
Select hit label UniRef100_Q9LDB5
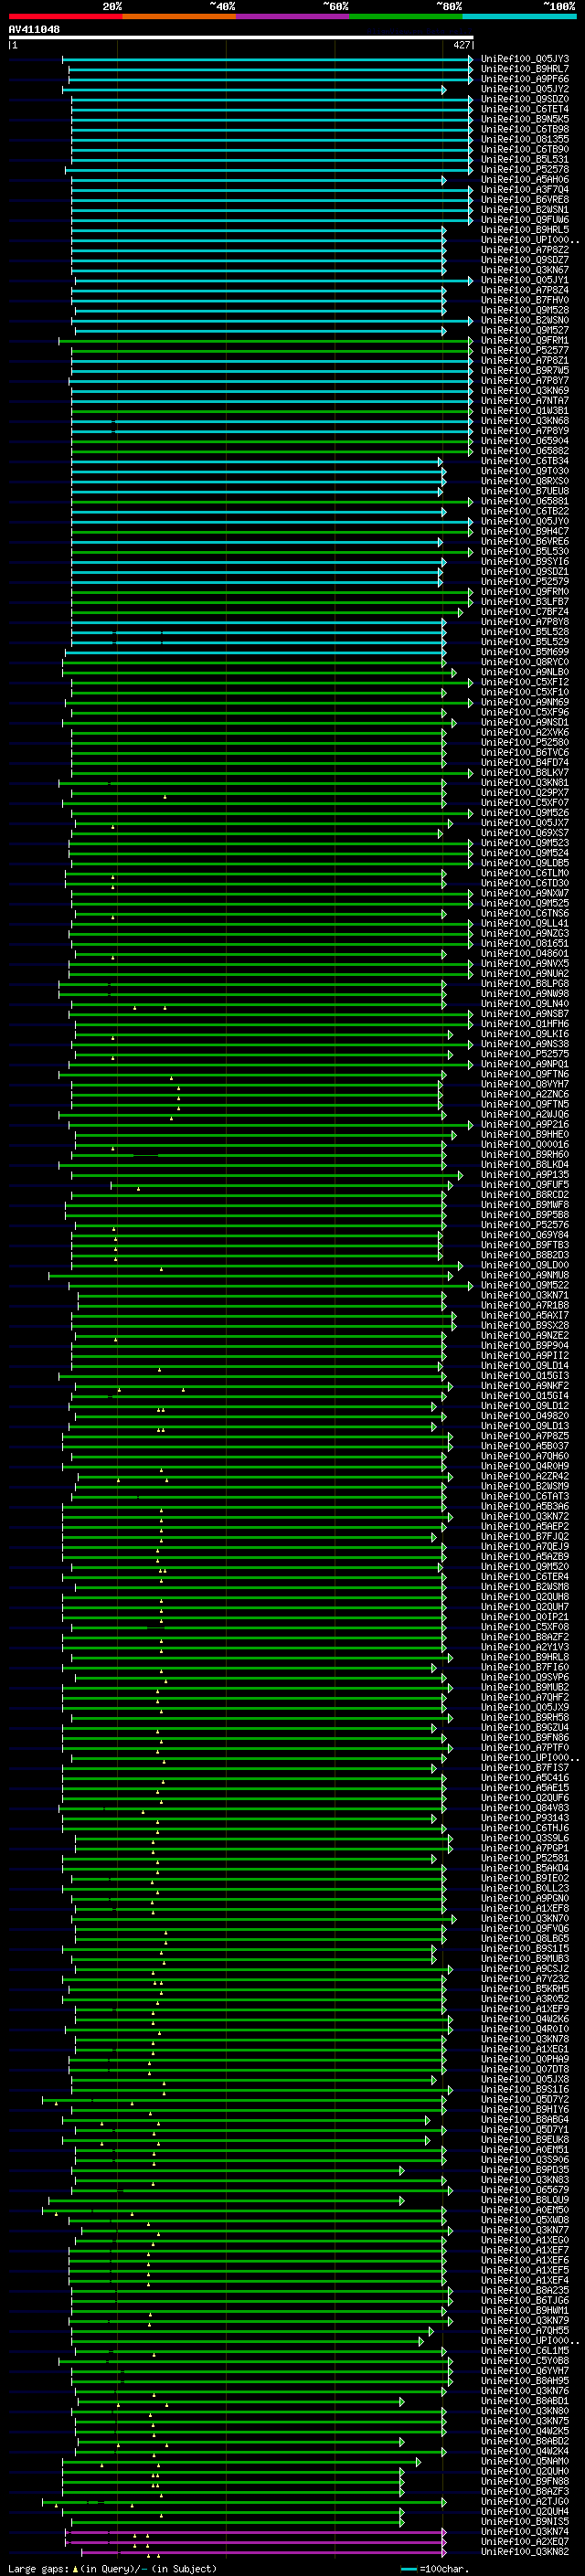tap(525, 863)
